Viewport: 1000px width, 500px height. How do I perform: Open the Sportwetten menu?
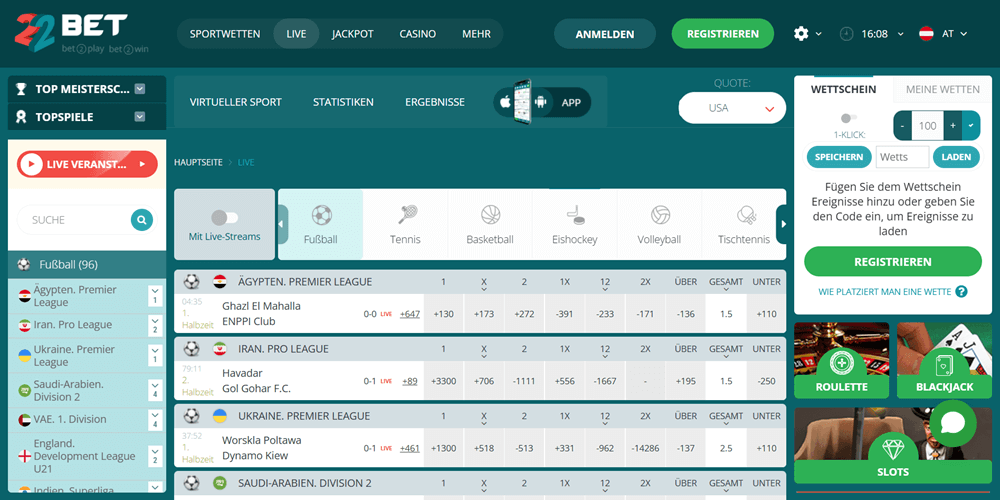[x=225, y=34]
